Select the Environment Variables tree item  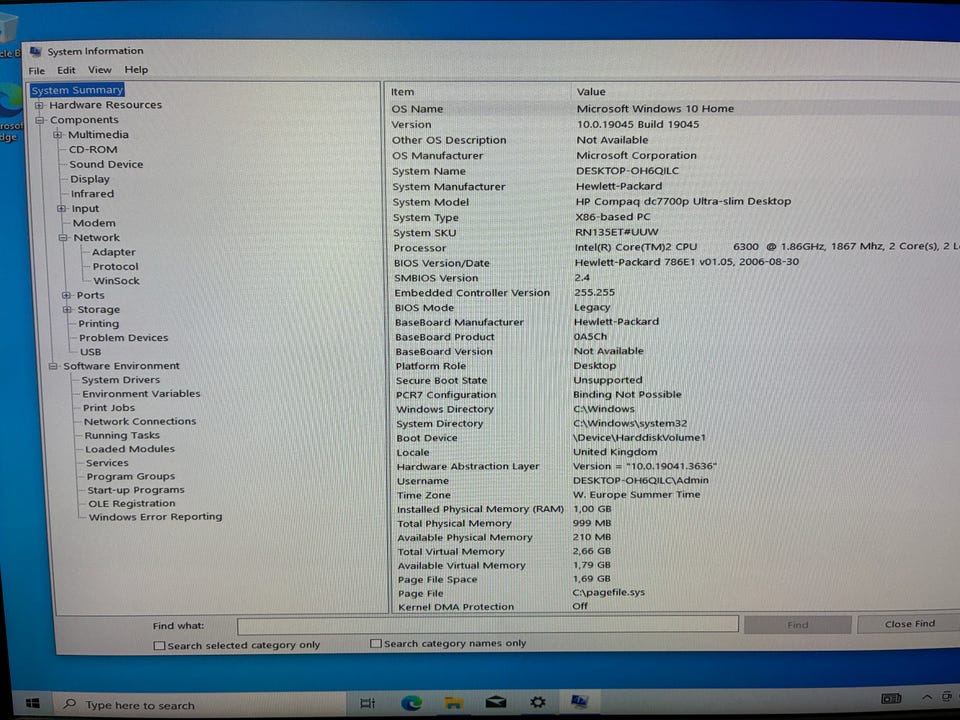tap(141, 394)
